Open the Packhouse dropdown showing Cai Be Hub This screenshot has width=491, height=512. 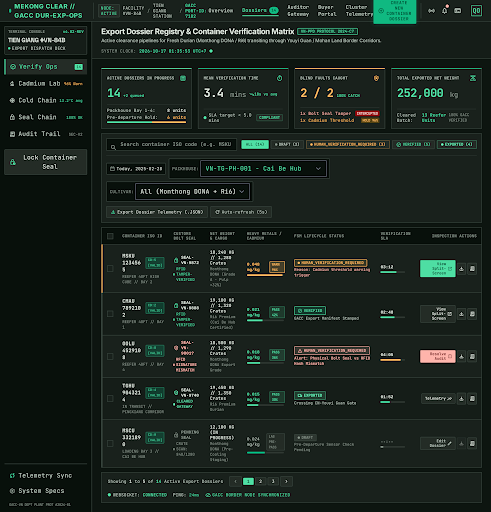[x=264, y=169]
